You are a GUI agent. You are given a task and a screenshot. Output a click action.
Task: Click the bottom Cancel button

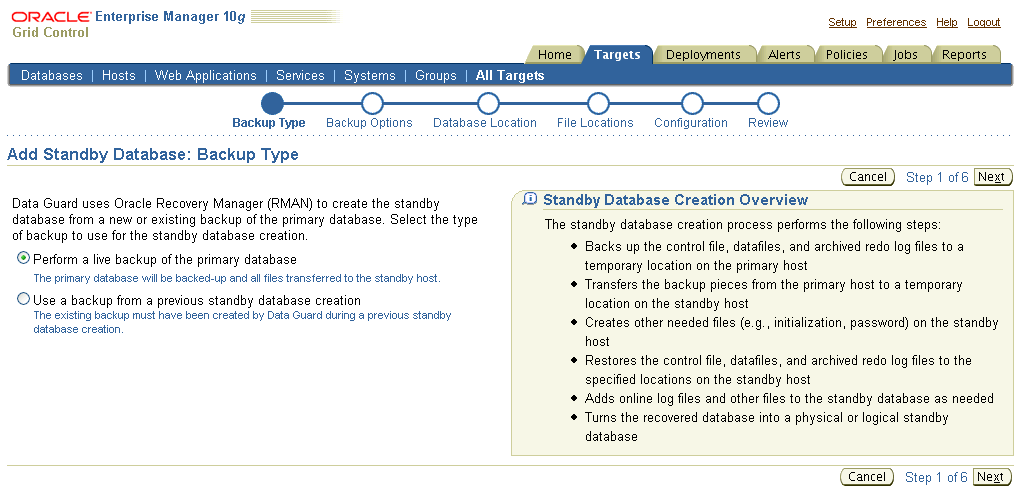867,477
